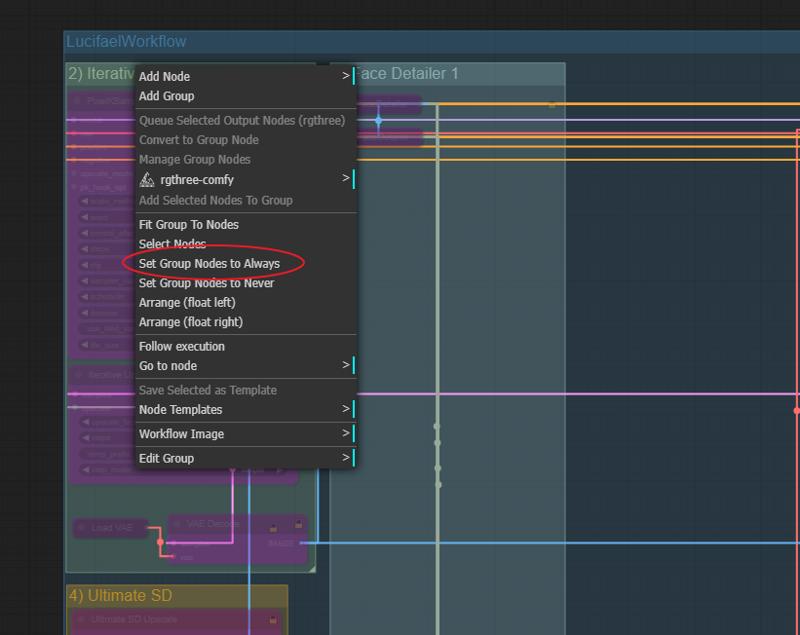
Task: Select the Load VAE node
Action: click(111, 527)
